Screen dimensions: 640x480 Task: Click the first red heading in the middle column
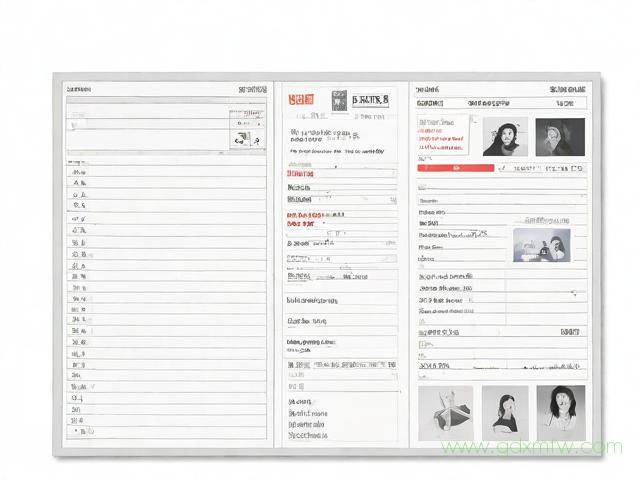point(300,173)
